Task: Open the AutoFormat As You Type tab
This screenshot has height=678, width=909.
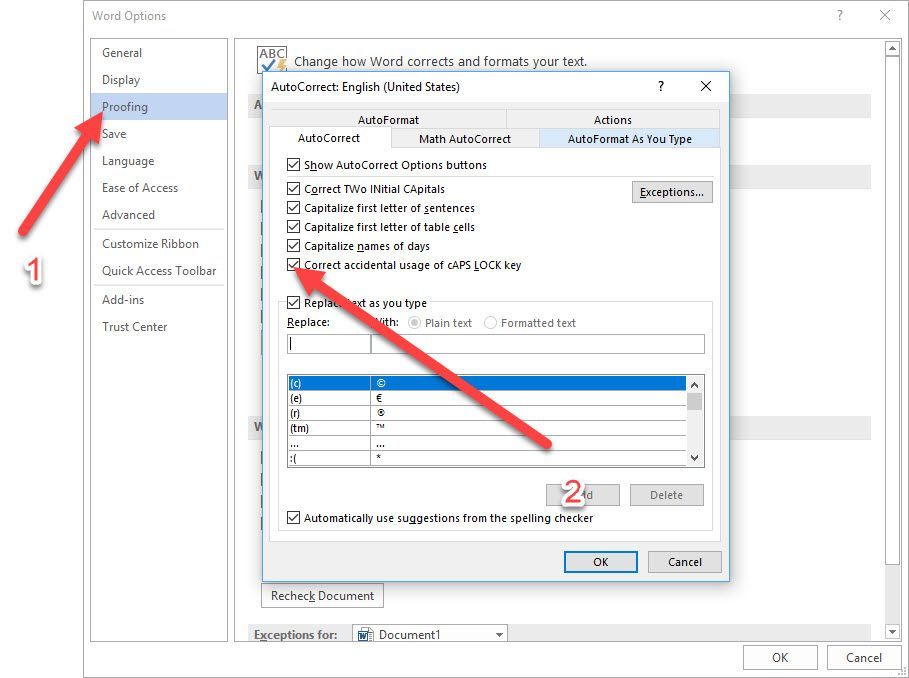Action: pyautogui.click(x=630, y=138)
